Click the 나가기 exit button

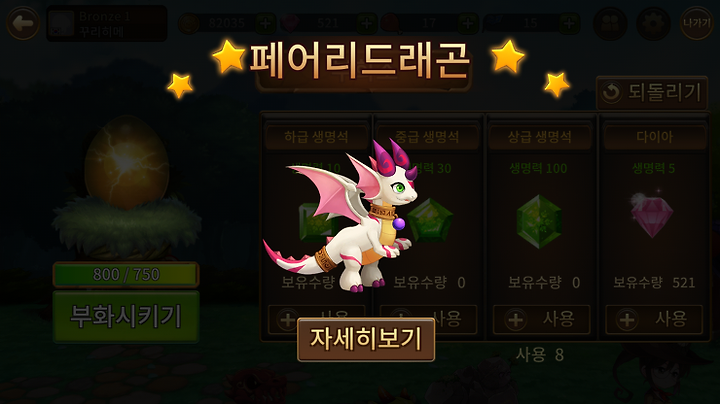697,23
